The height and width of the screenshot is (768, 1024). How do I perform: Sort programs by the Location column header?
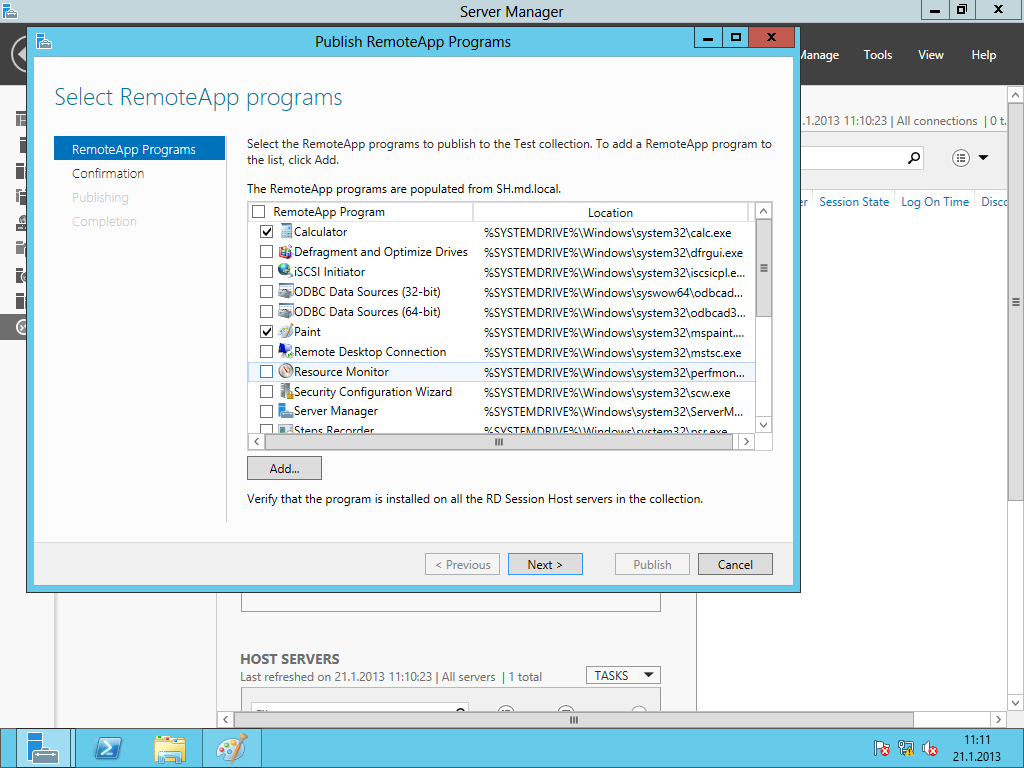pos(610,212)
